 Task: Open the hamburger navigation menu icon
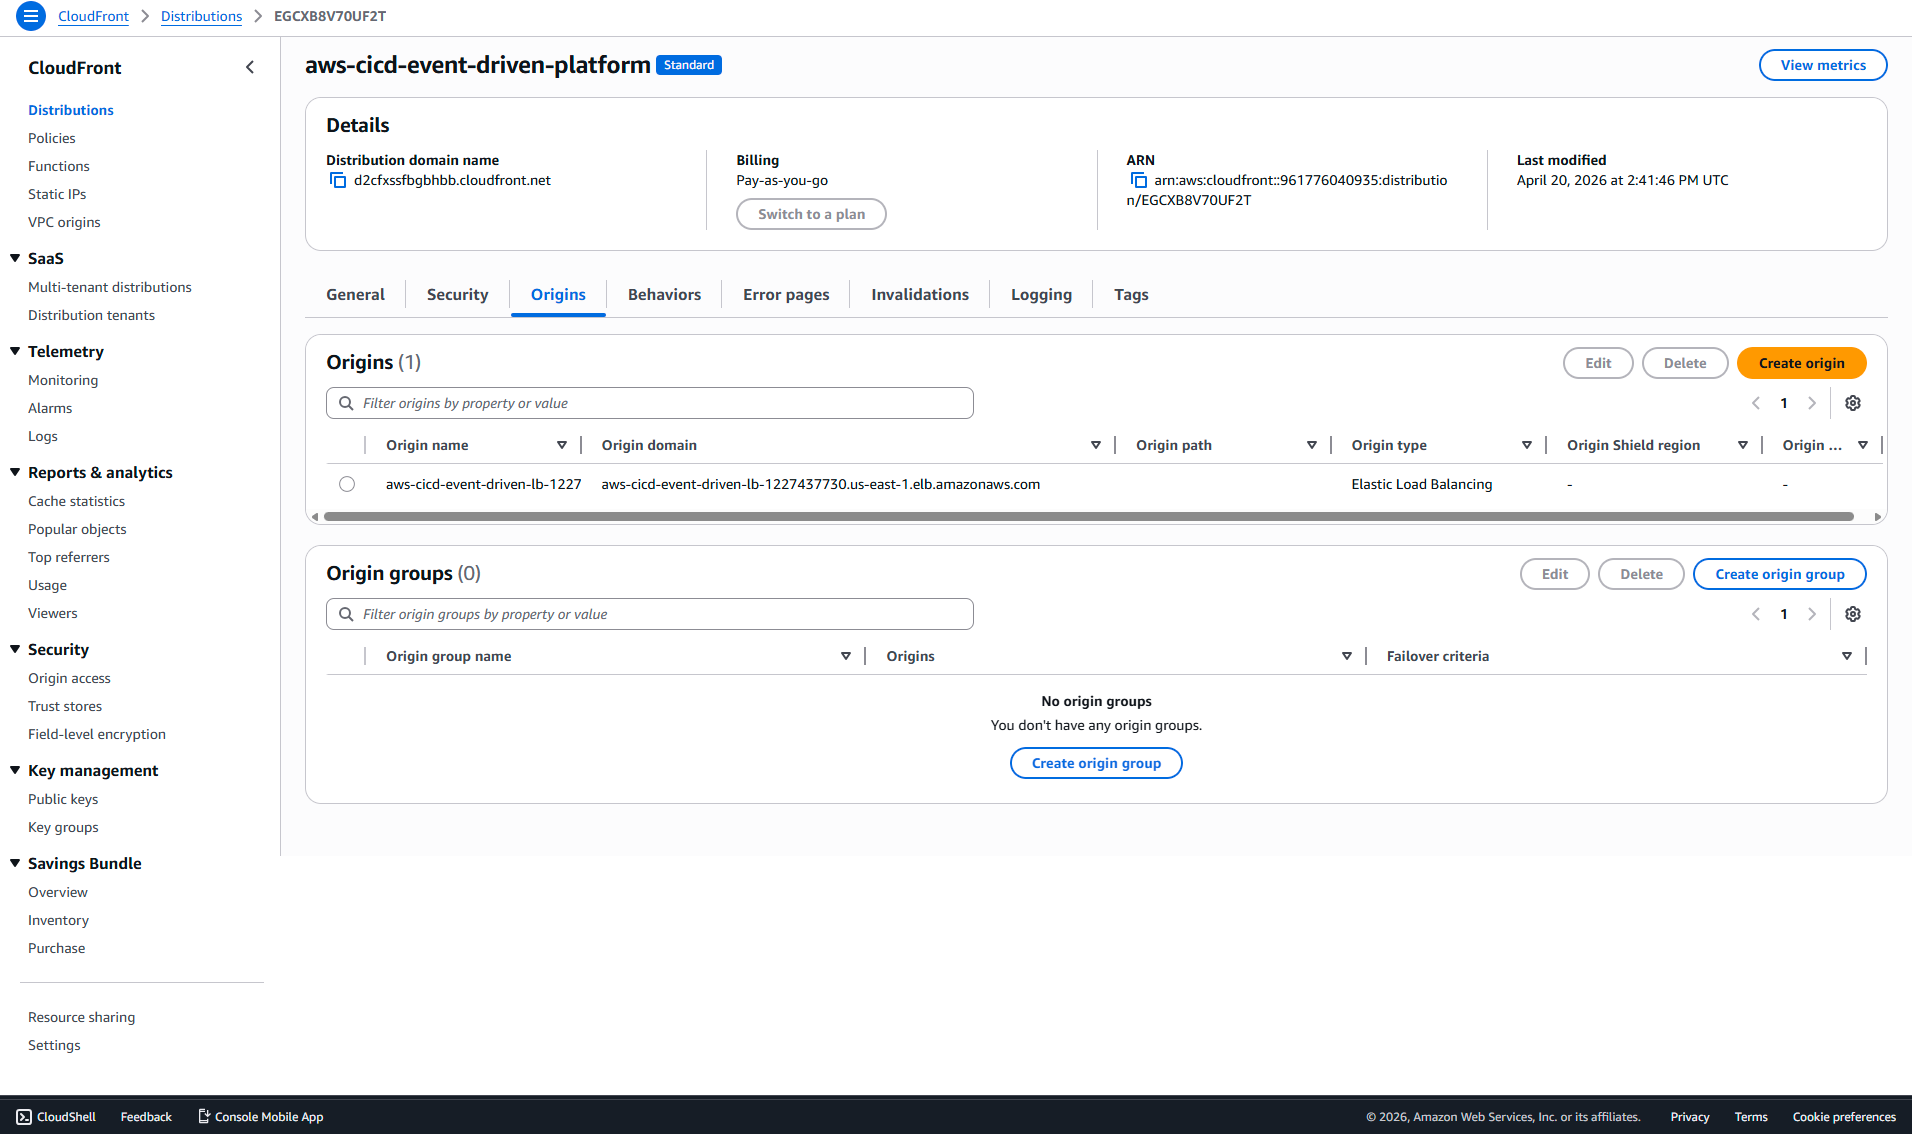pos(31,16)
